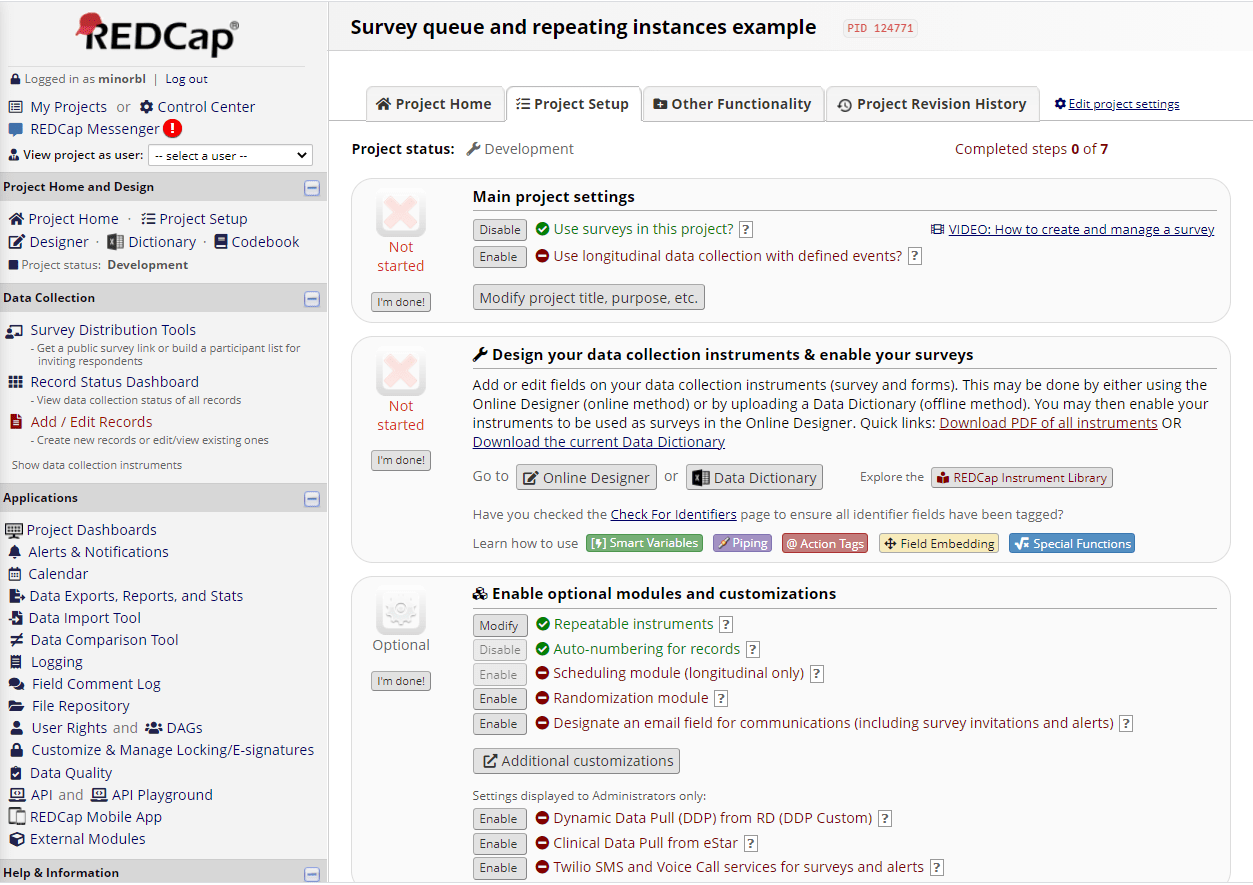1253x885 pixels.
Task: Open the Other Functionality tab
Action: 732,104
